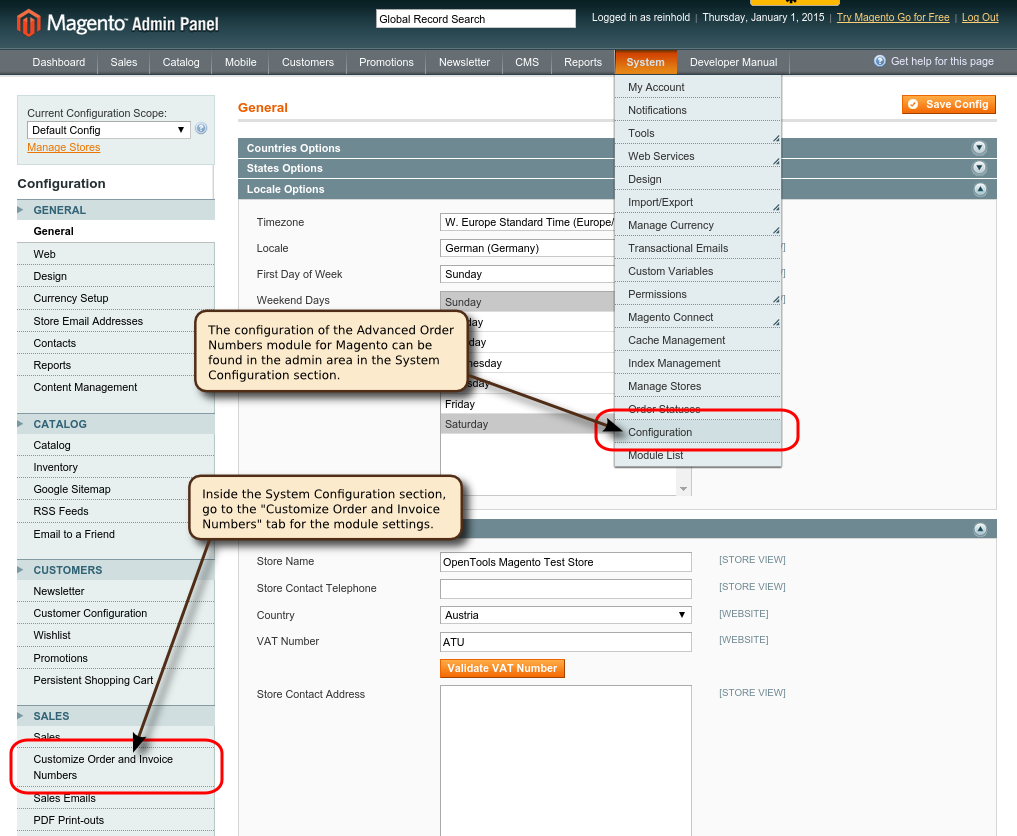Open the Catalog menu in navigation bar
The image size is (1017, 836).
(181, 62)
